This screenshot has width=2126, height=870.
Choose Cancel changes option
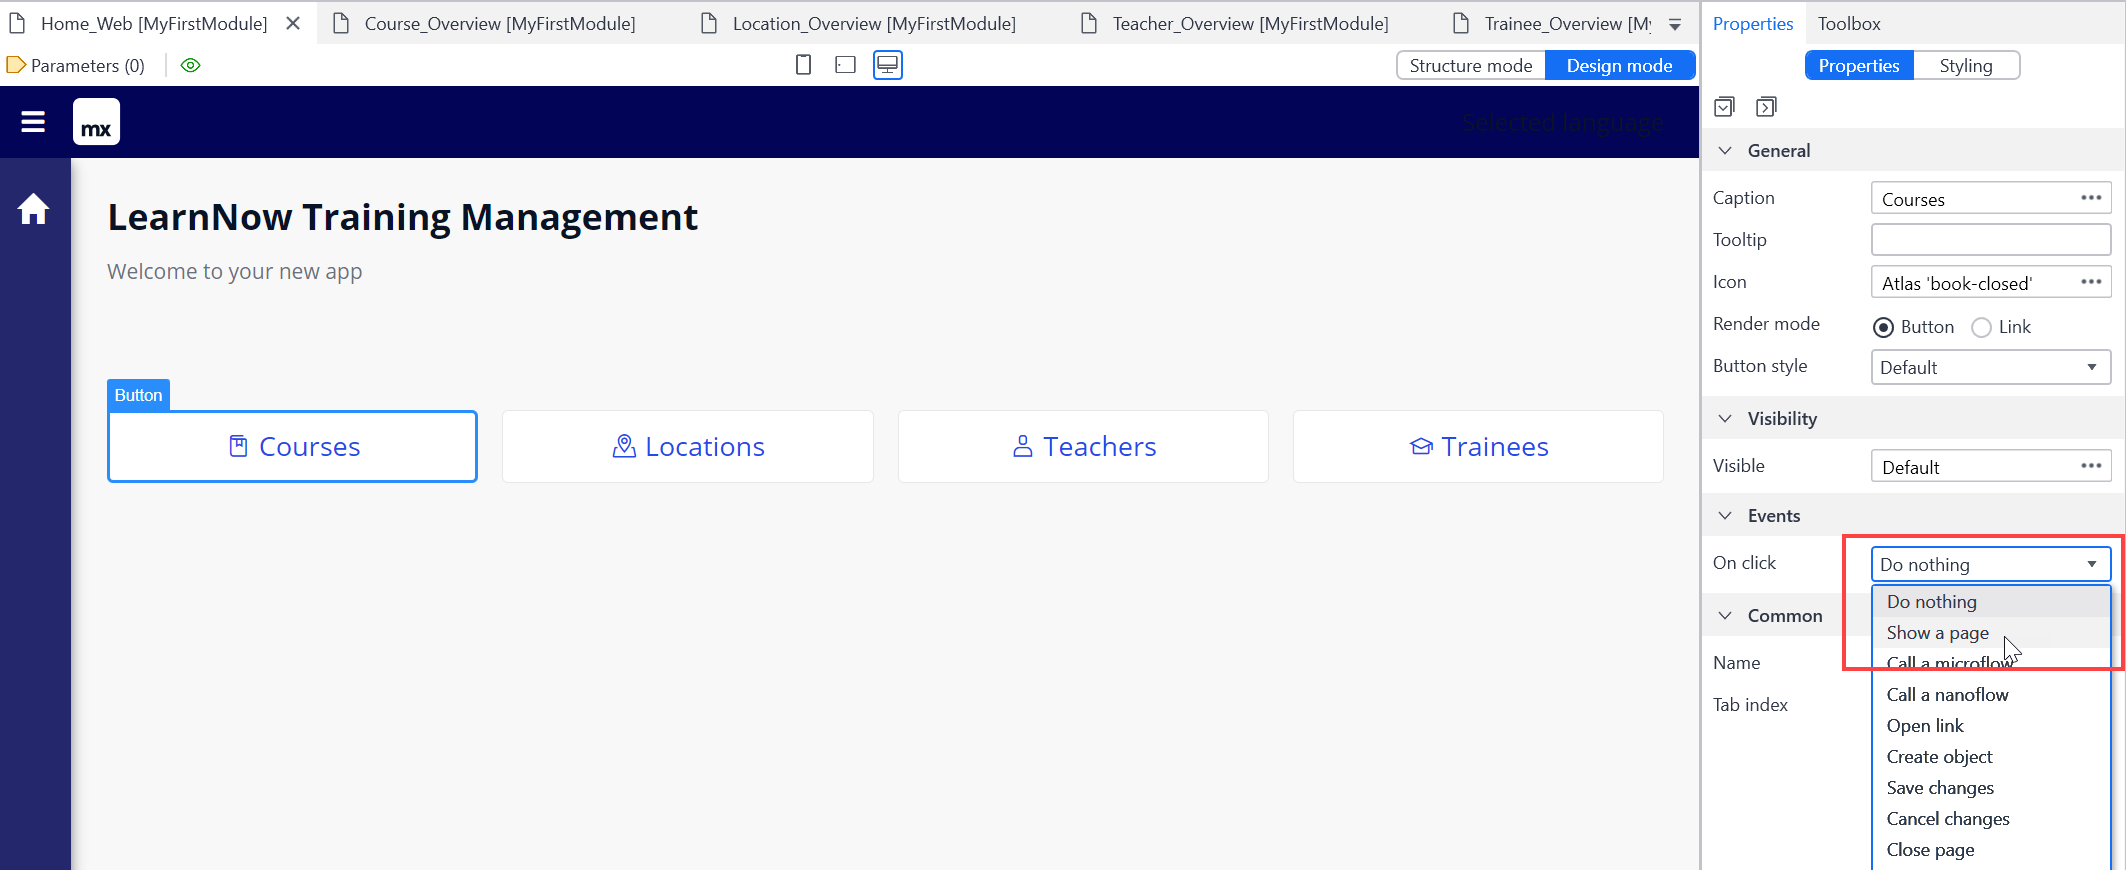(1990, 819)
